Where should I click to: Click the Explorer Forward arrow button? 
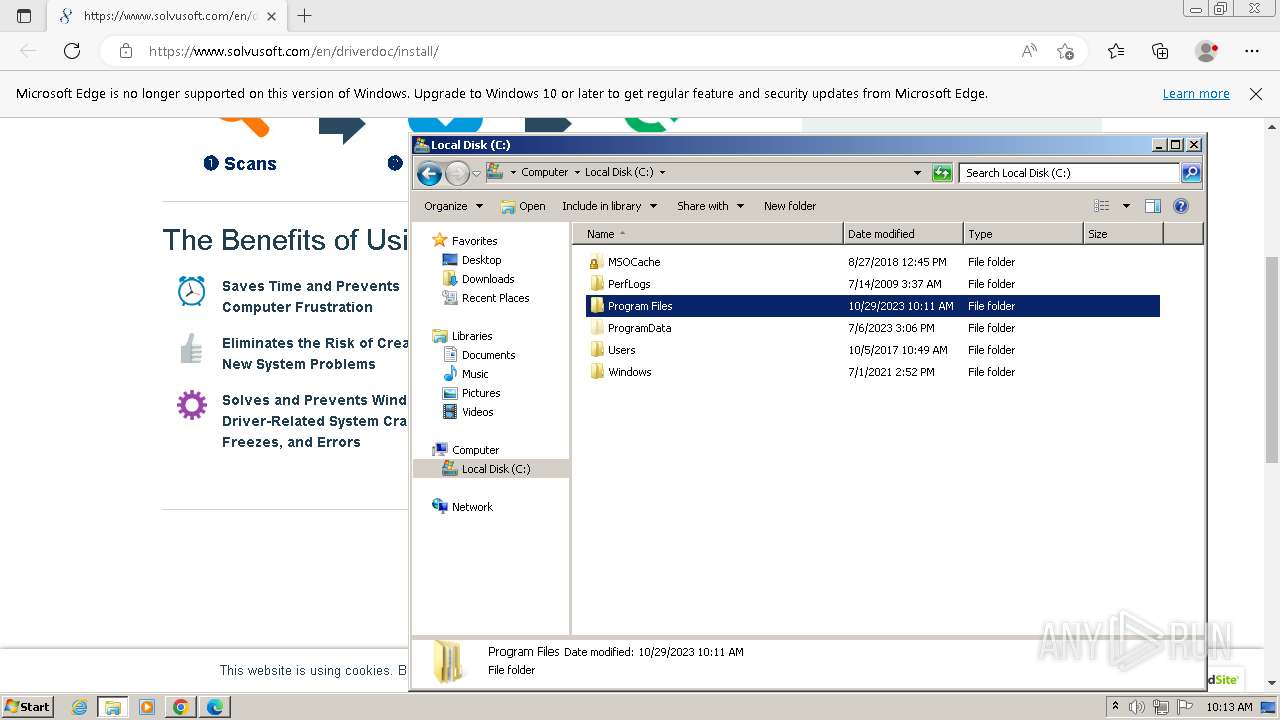[x=457, y=173]
